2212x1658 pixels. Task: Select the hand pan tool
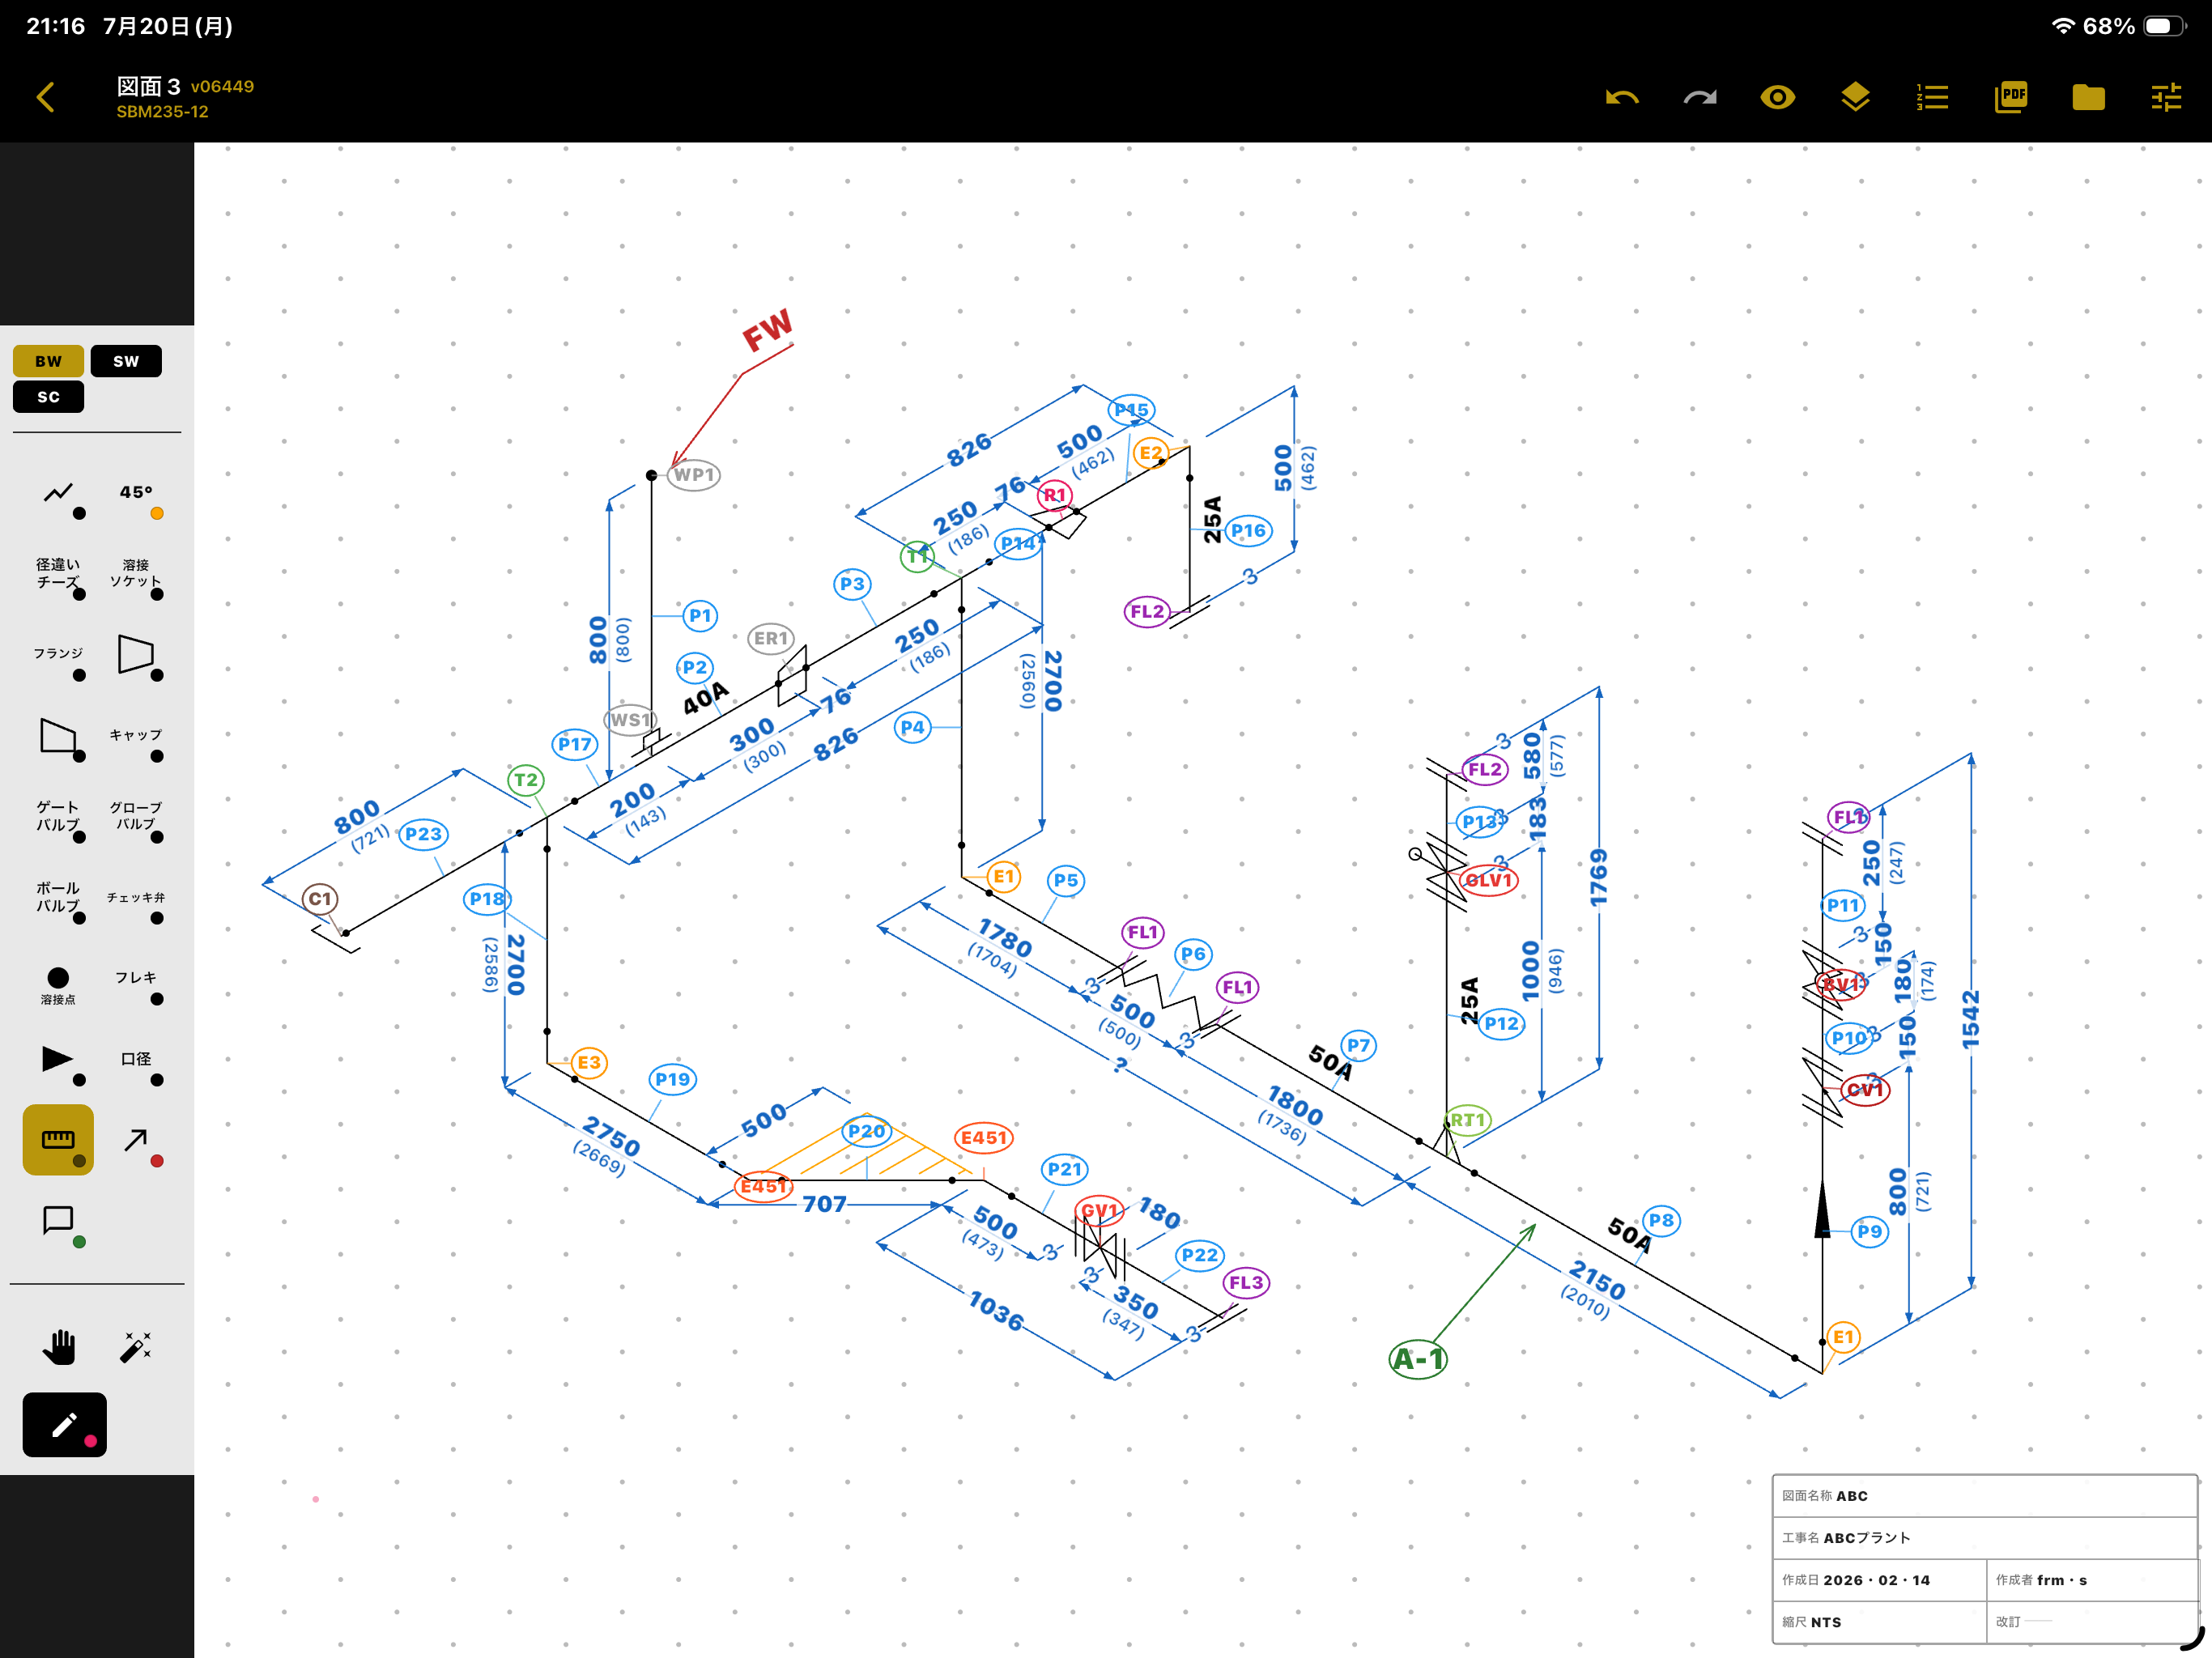point(58,1347)
